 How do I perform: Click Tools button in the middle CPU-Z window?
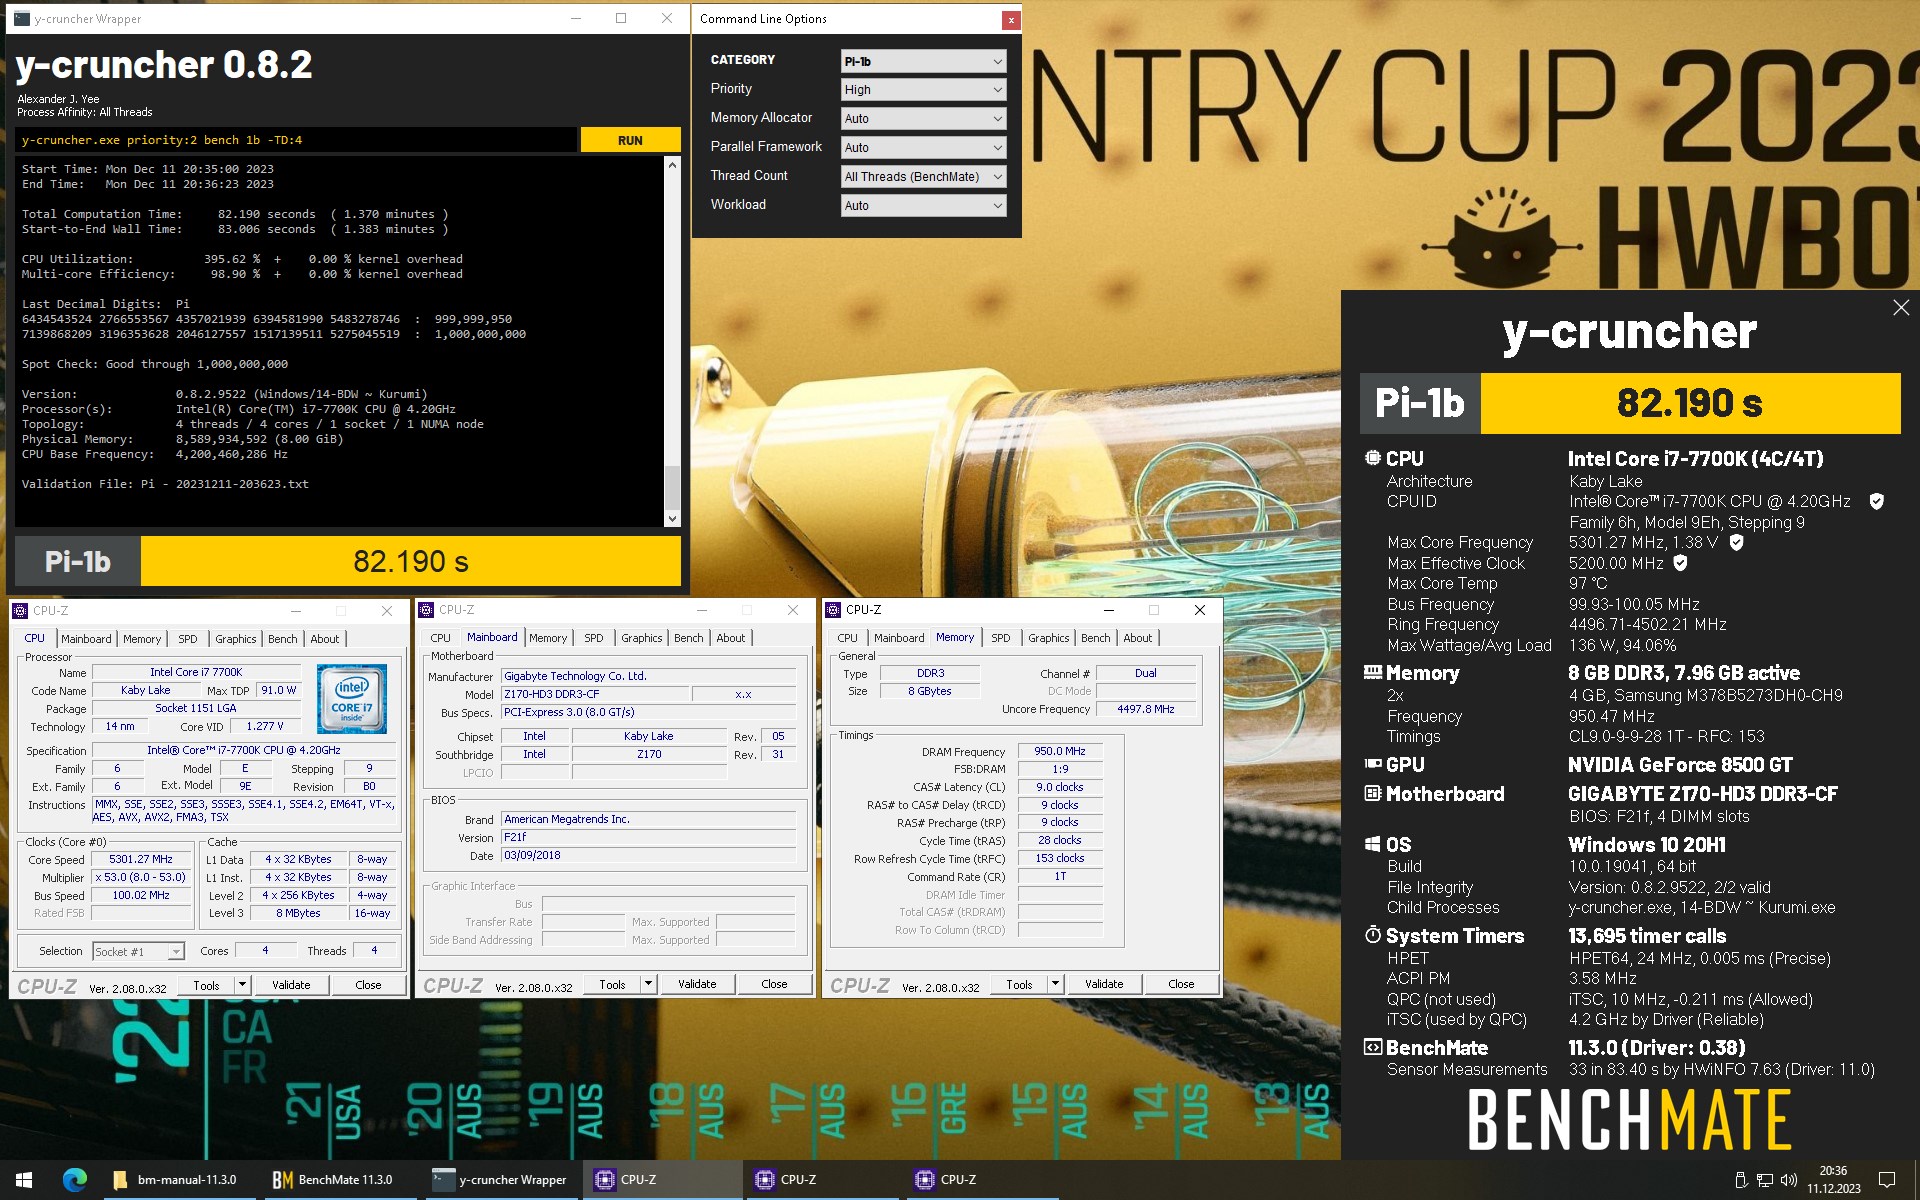tap(612, 984)
